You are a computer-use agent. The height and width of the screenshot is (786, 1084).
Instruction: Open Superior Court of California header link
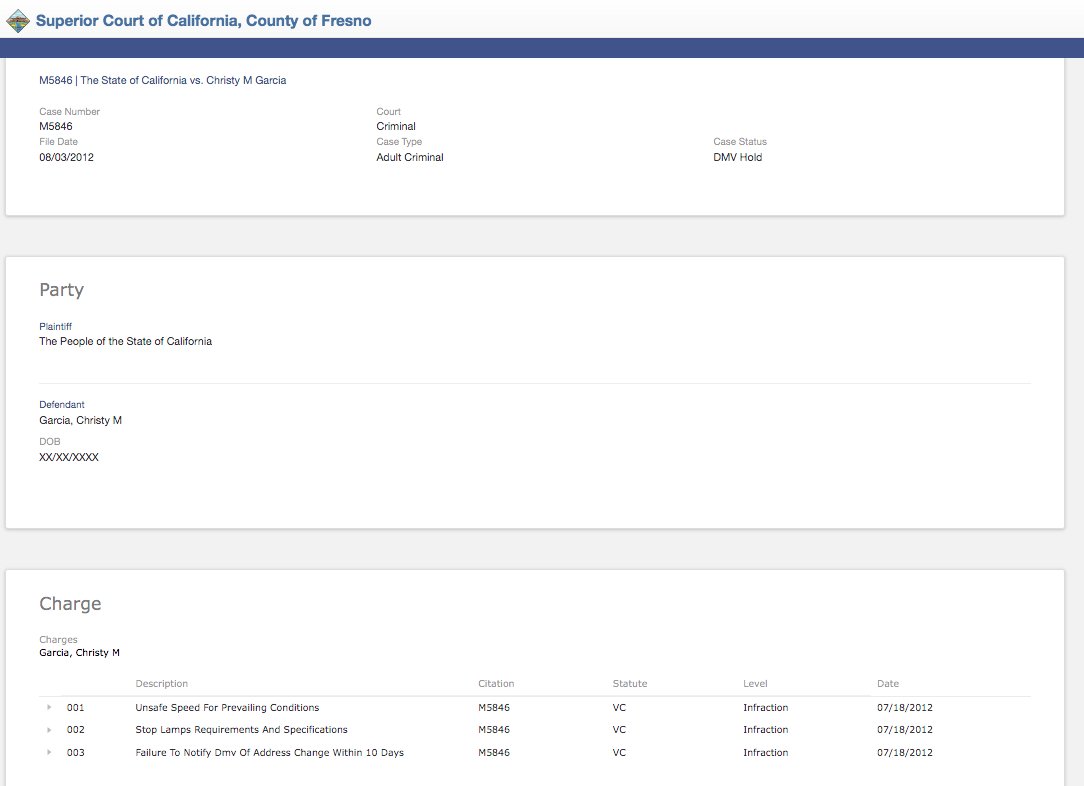pyautogui.click(x=203, y=21)
